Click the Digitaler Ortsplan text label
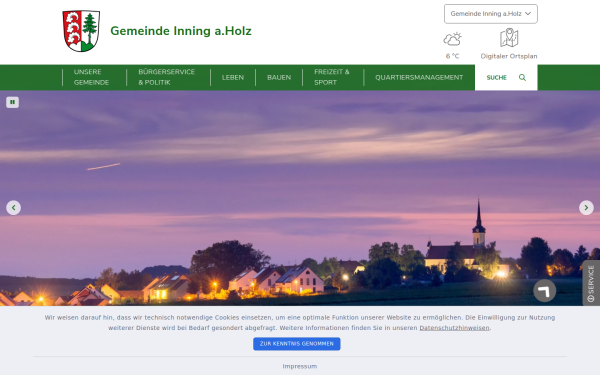600x375 pixels. click(x=509, y=56)
